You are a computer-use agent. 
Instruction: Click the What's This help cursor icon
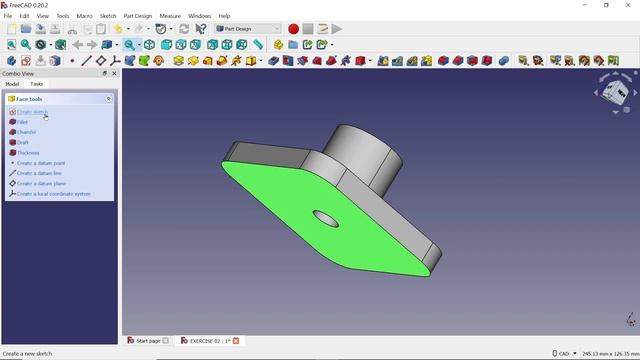tap(200, 29)
